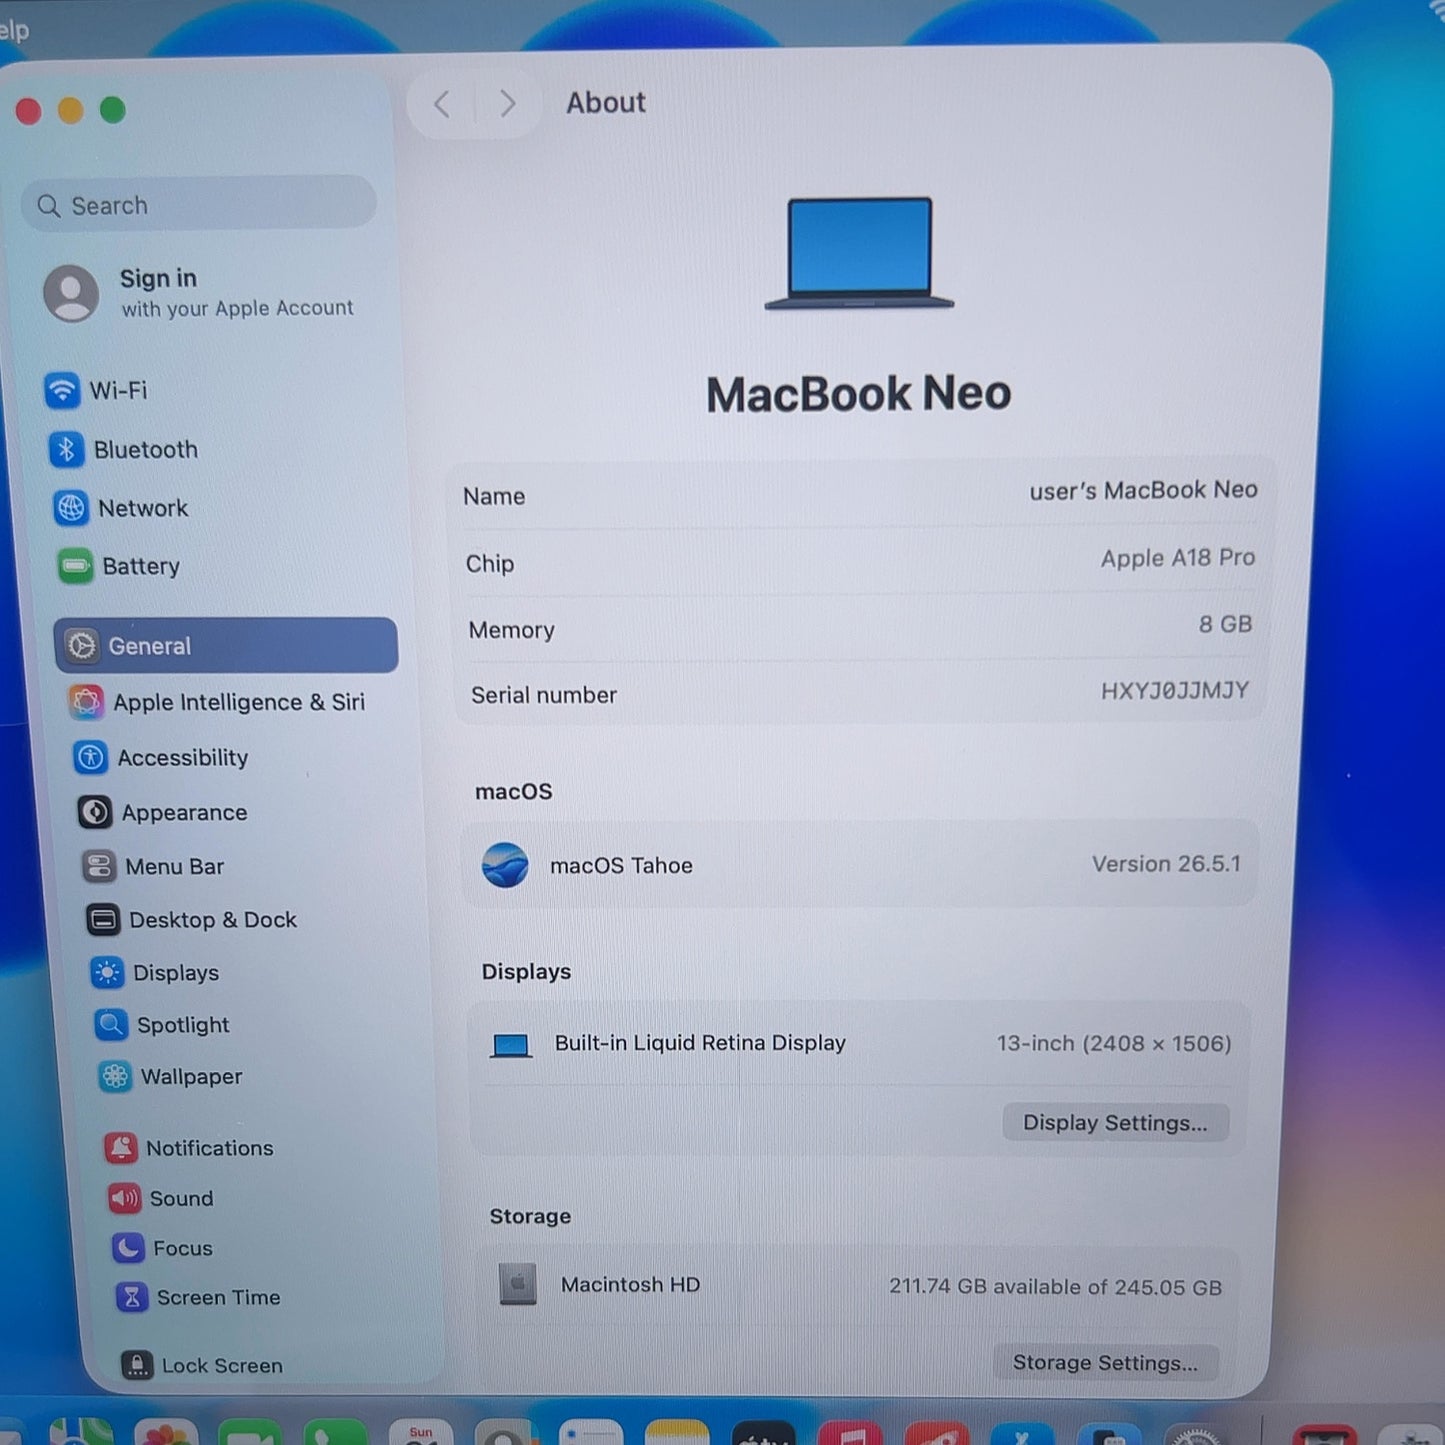Click the computer name "user's MacBook Neo"

click(1143, 490)
